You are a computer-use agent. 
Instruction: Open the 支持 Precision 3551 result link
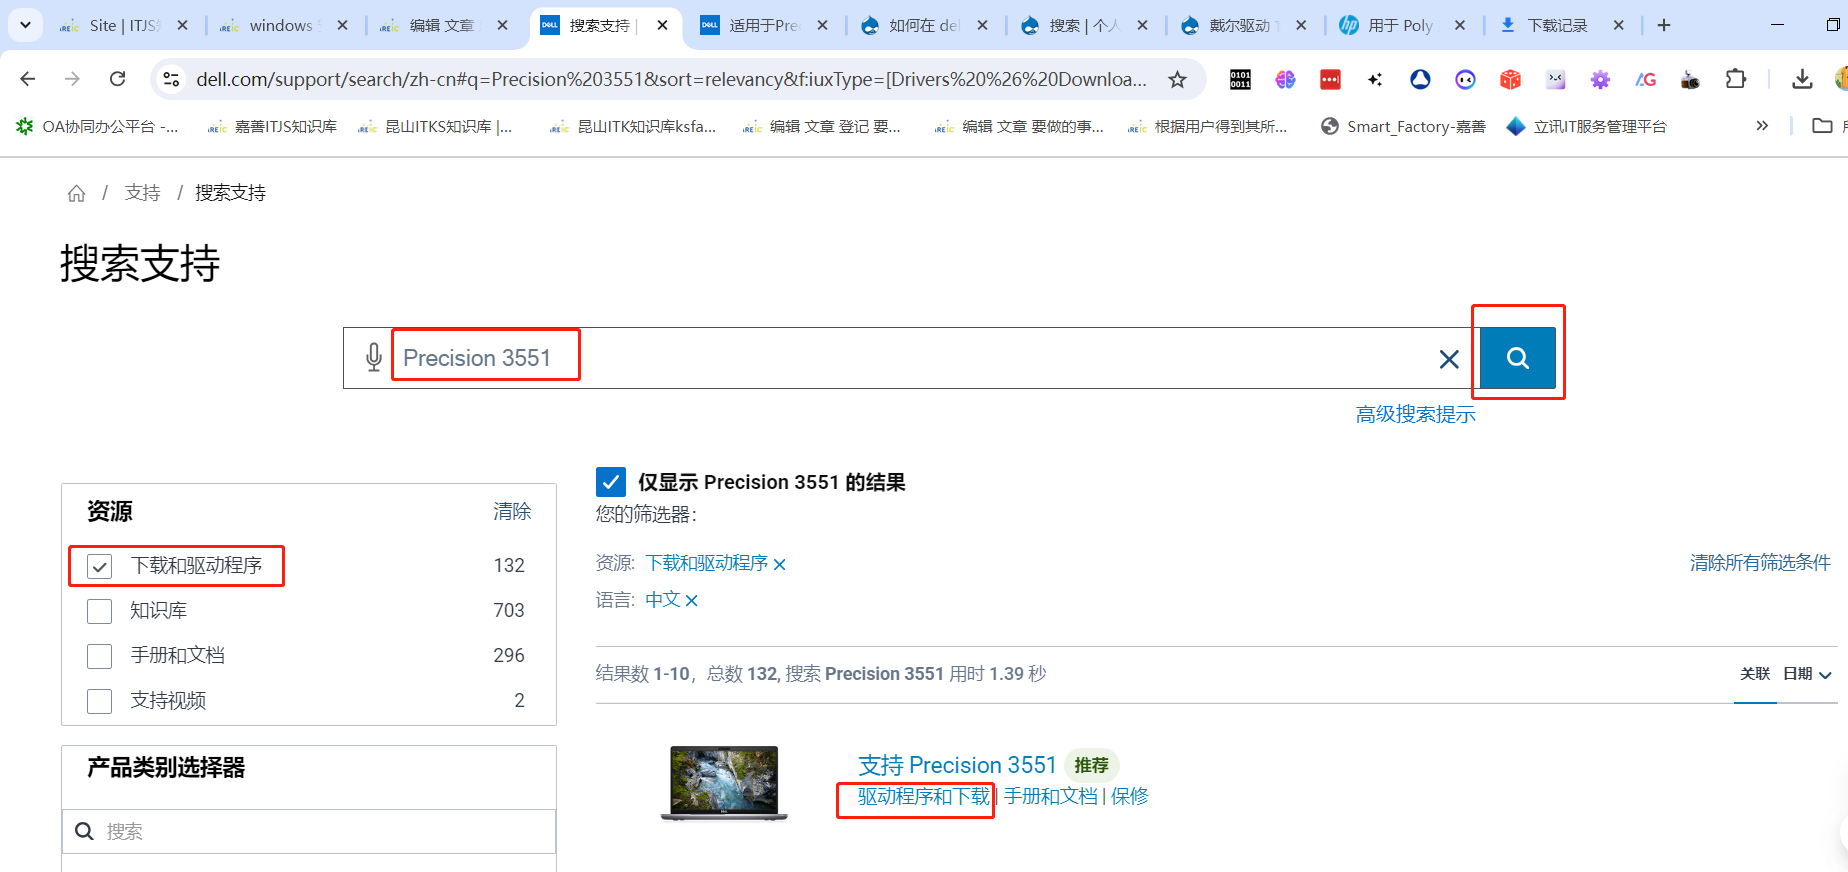click(957, 765)
